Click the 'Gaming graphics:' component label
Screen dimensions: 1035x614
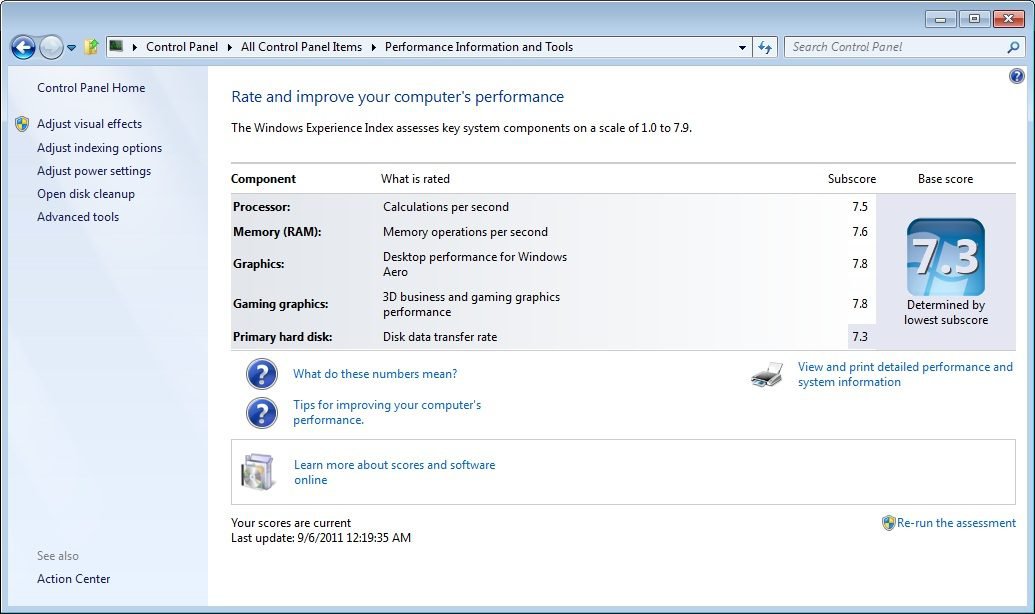click(x=281, y=304)
